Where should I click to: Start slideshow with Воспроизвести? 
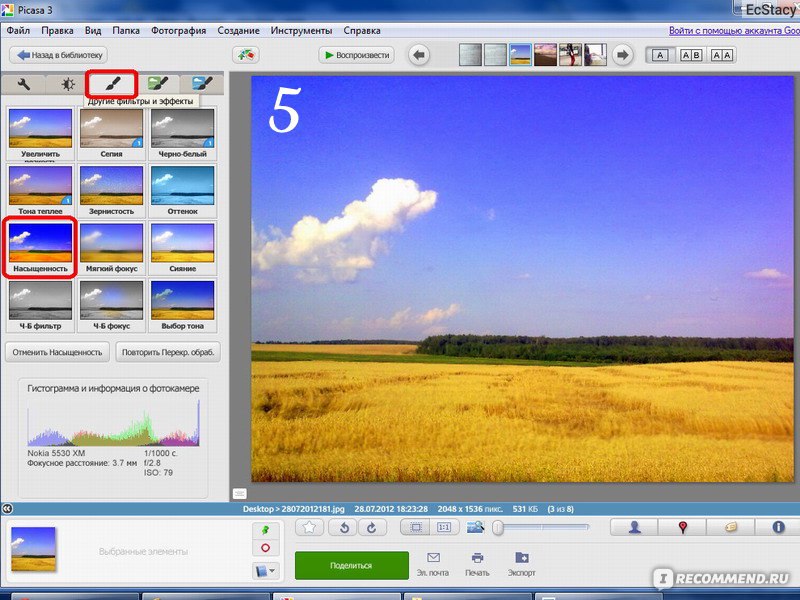pyautogui.click(x=357, y=55)
